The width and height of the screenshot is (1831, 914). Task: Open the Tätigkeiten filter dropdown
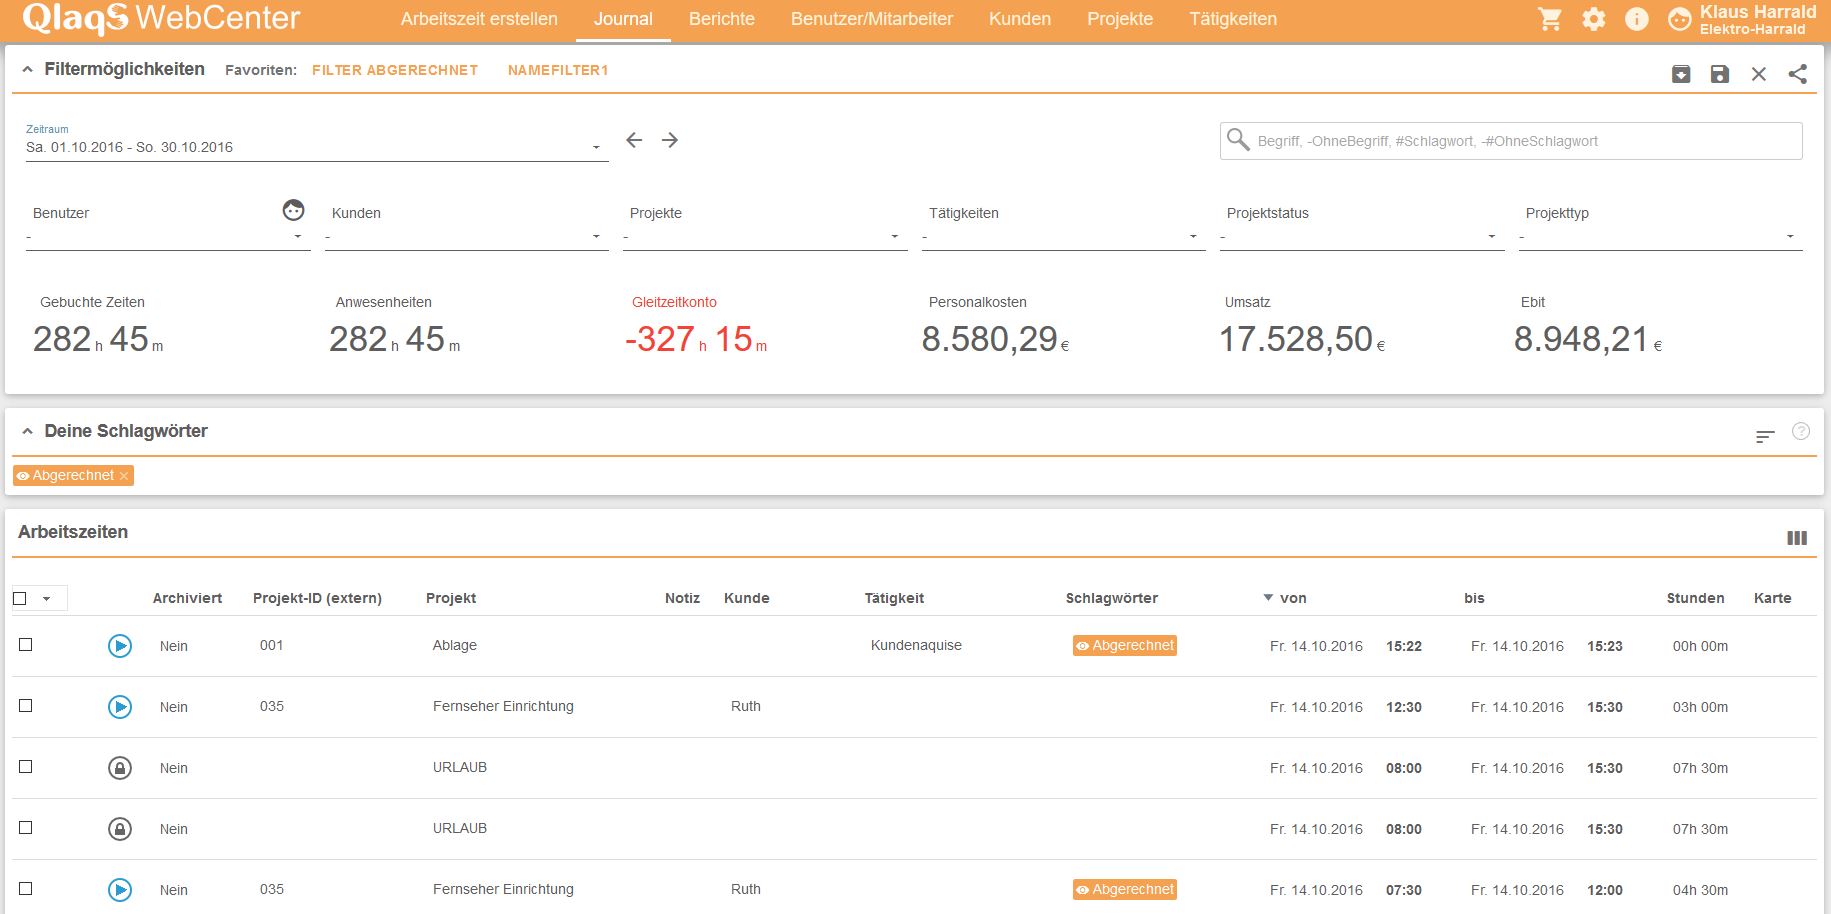click(x=1064, y=237)
